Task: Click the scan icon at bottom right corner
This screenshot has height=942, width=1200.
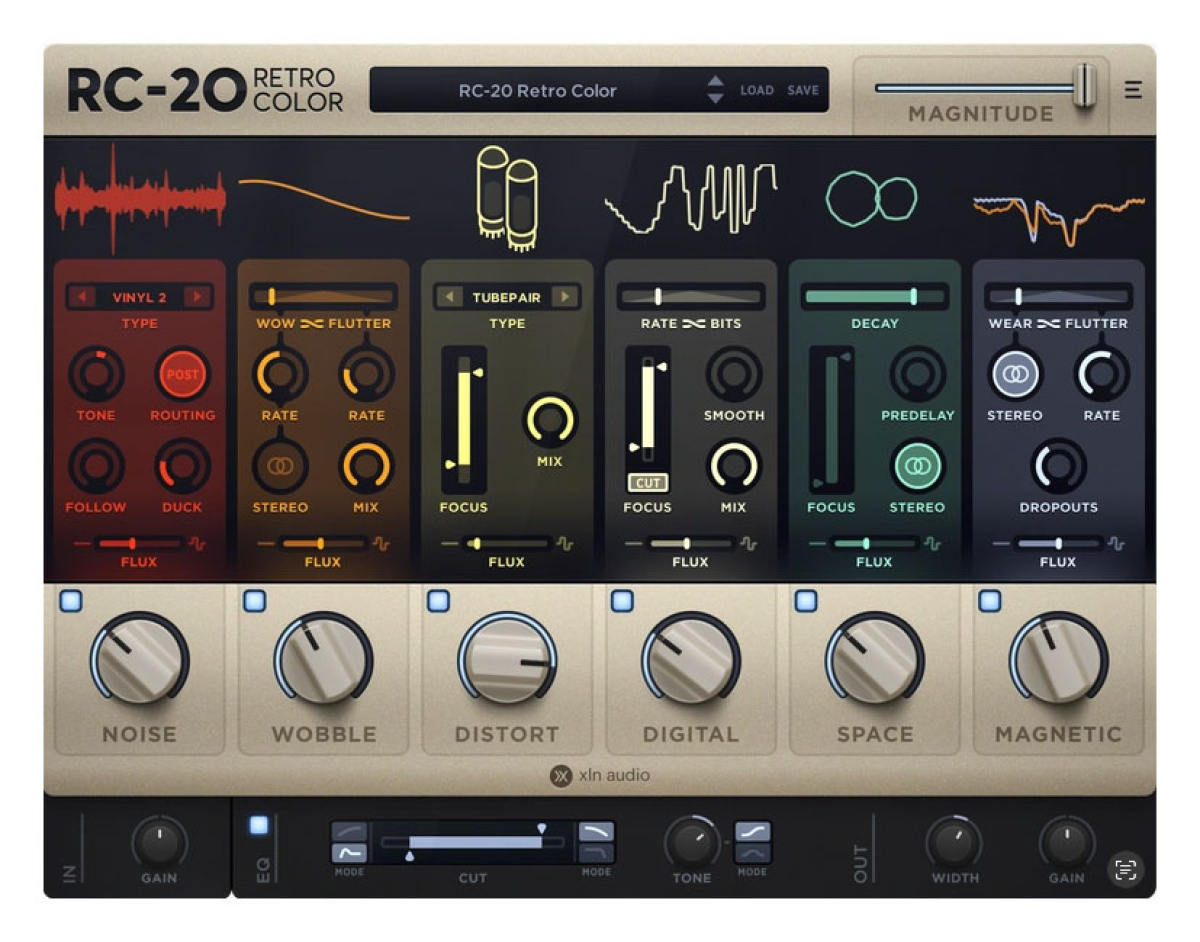Action: [x=1126, y=870]
